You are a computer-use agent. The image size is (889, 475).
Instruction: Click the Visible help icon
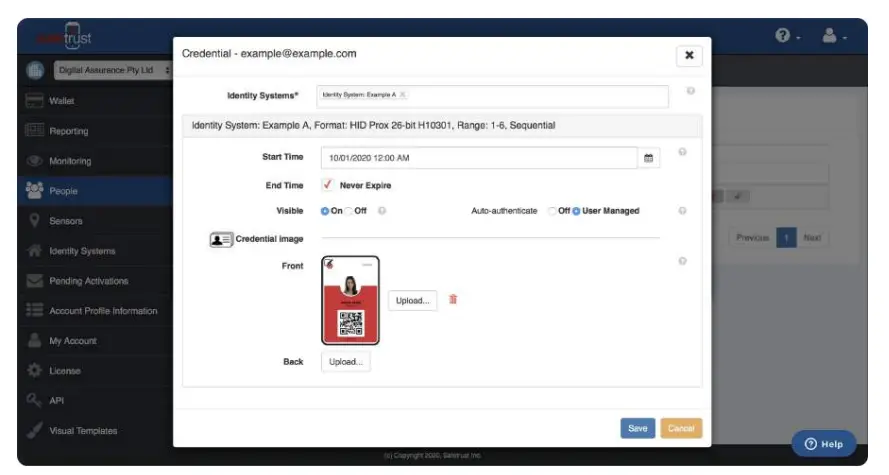(x=382, y=211)
